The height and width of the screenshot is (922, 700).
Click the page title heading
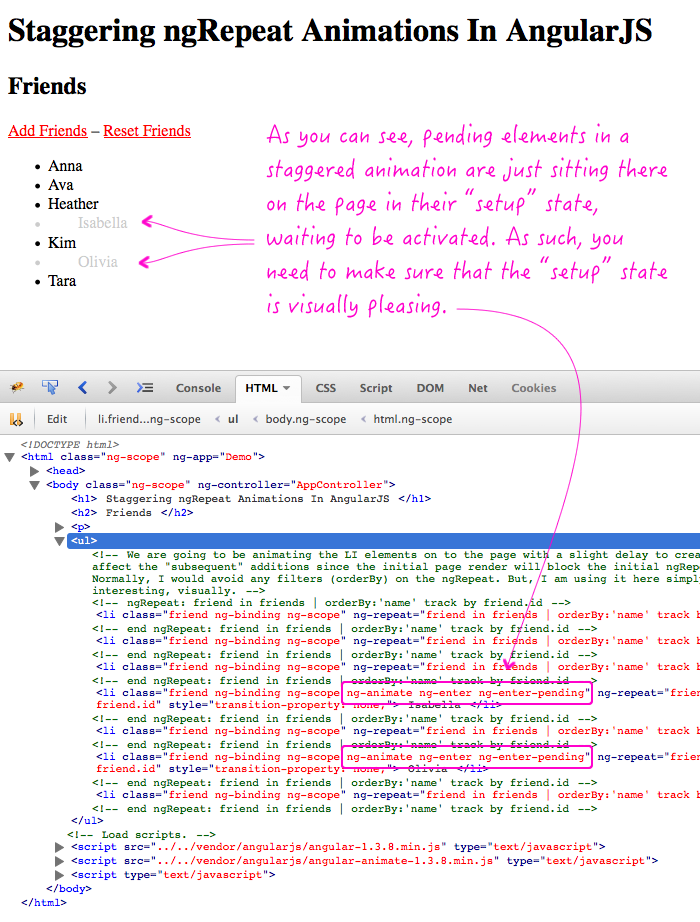330,31
